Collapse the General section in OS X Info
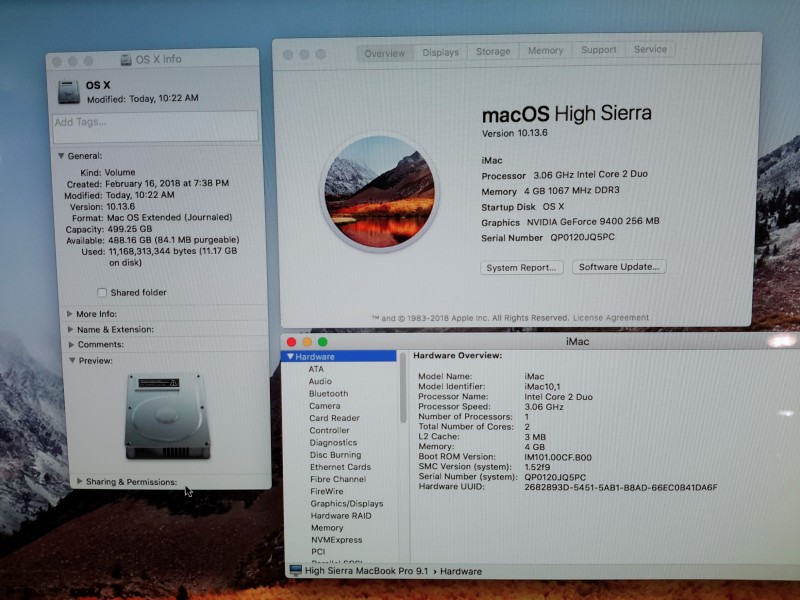 (x=61, y=156)
